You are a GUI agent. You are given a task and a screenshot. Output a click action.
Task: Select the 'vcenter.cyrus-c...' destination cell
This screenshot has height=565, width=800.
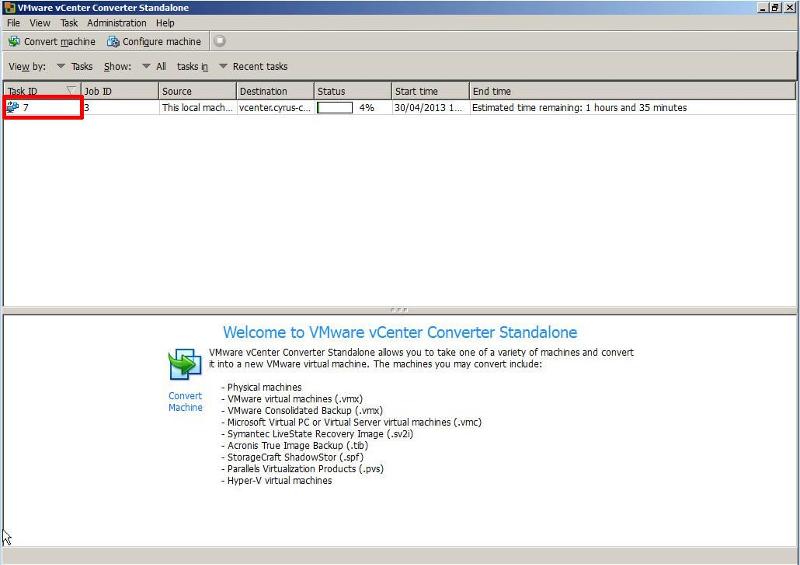tap(276, 108)
